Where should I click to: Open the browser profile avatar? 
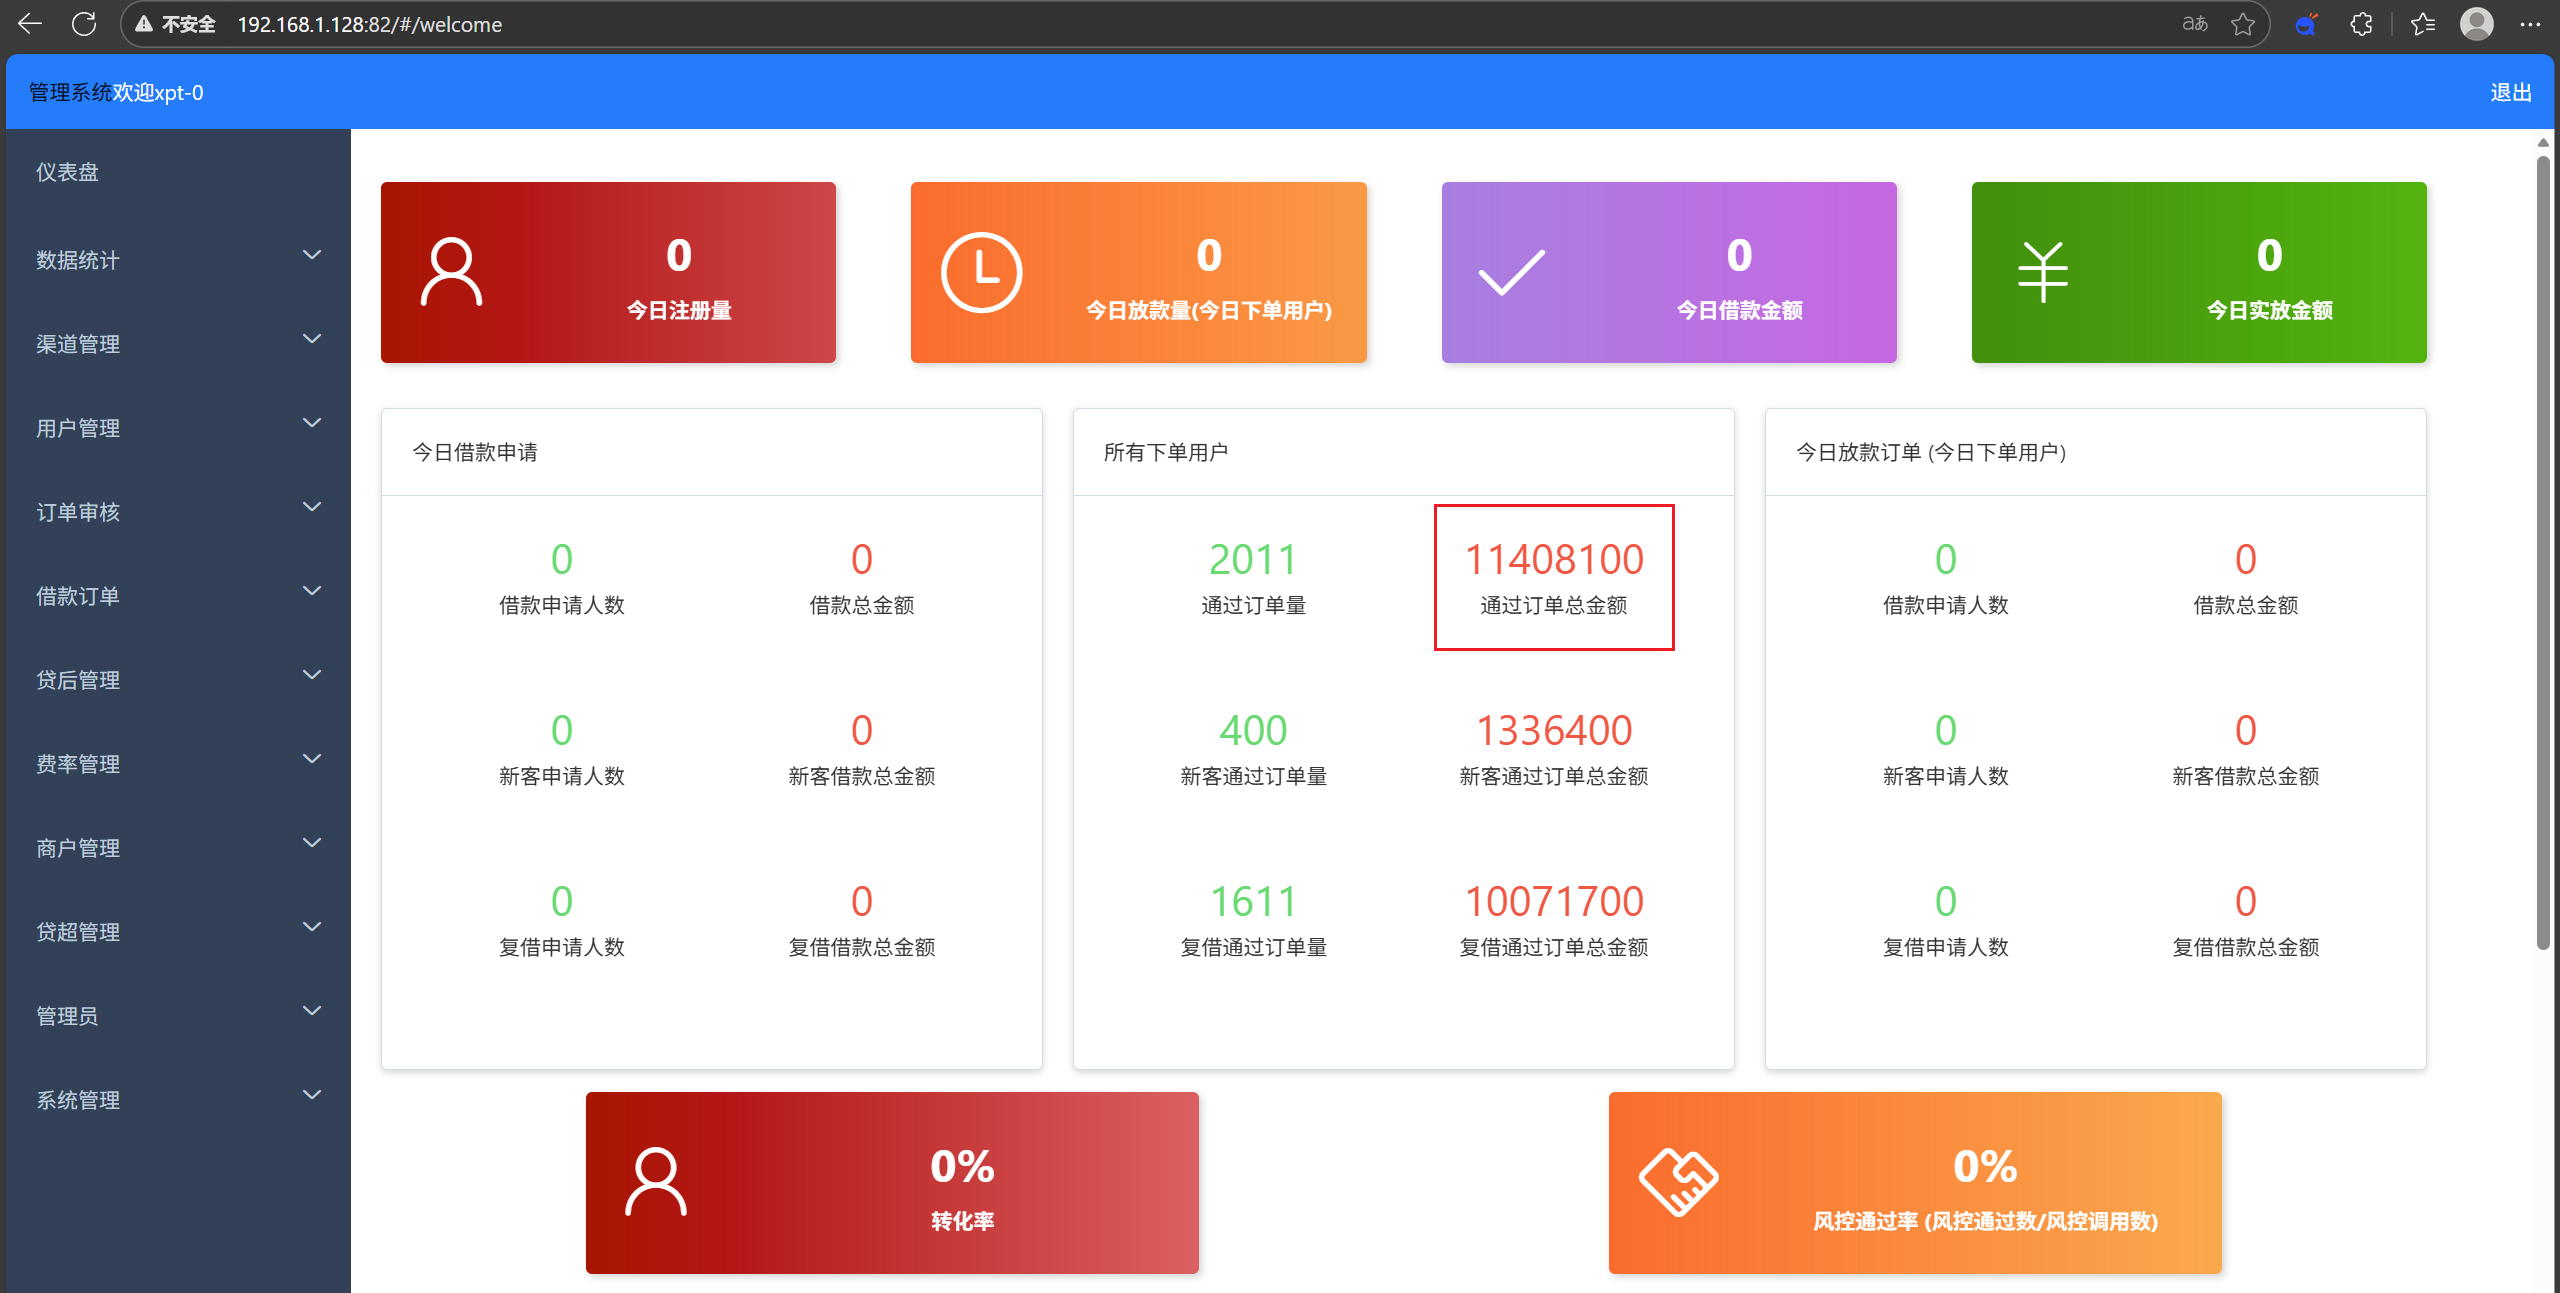click(2476, 24)
